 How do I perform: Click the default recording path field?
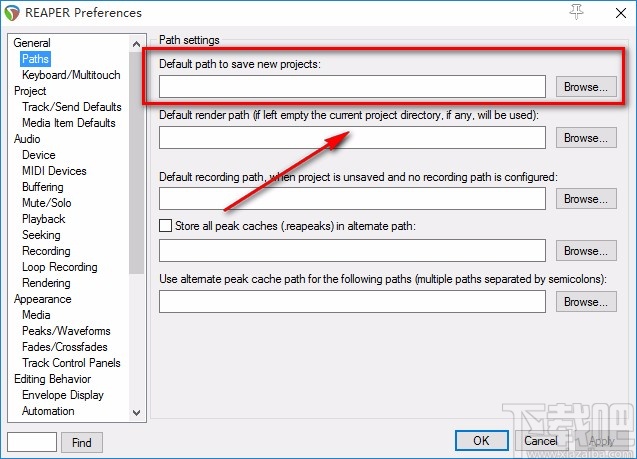352,199
